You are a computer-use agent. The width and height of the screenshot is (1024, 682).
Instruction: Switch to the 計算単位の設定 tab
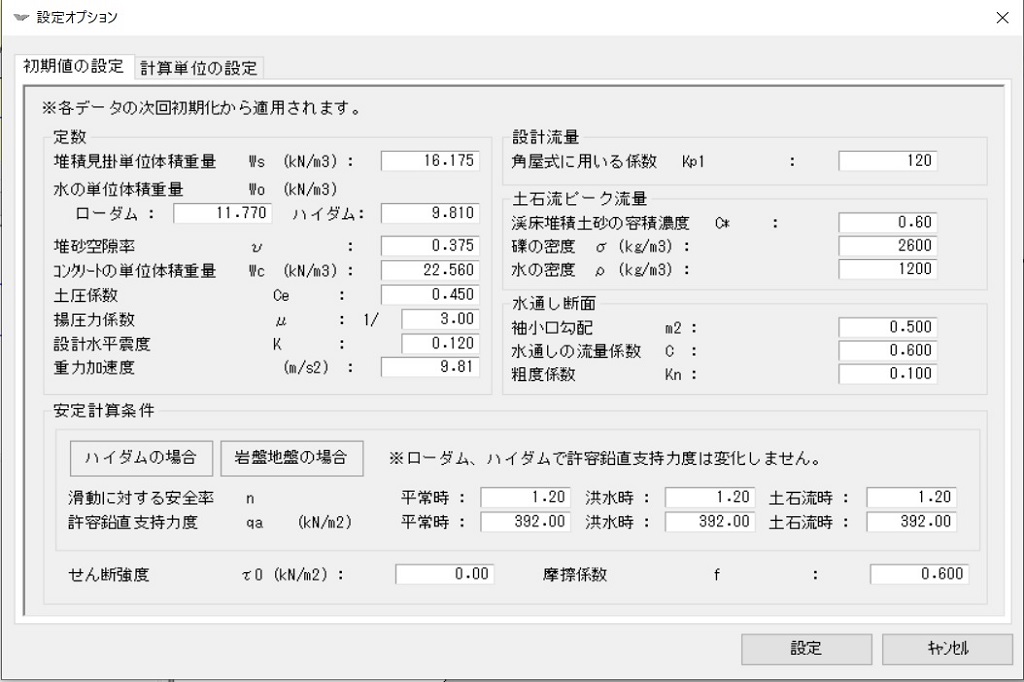pos(199,68)
